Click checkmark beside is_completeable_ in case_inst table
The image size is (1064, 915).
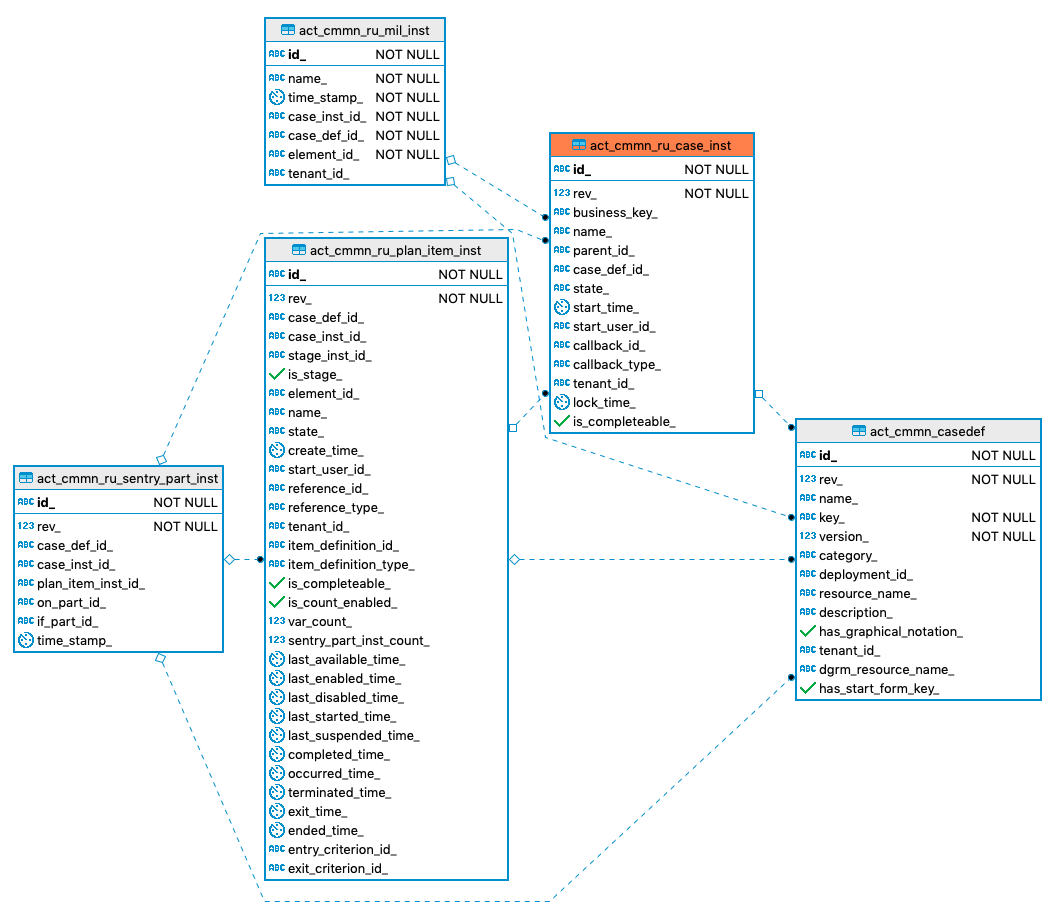tap(561, 421)
